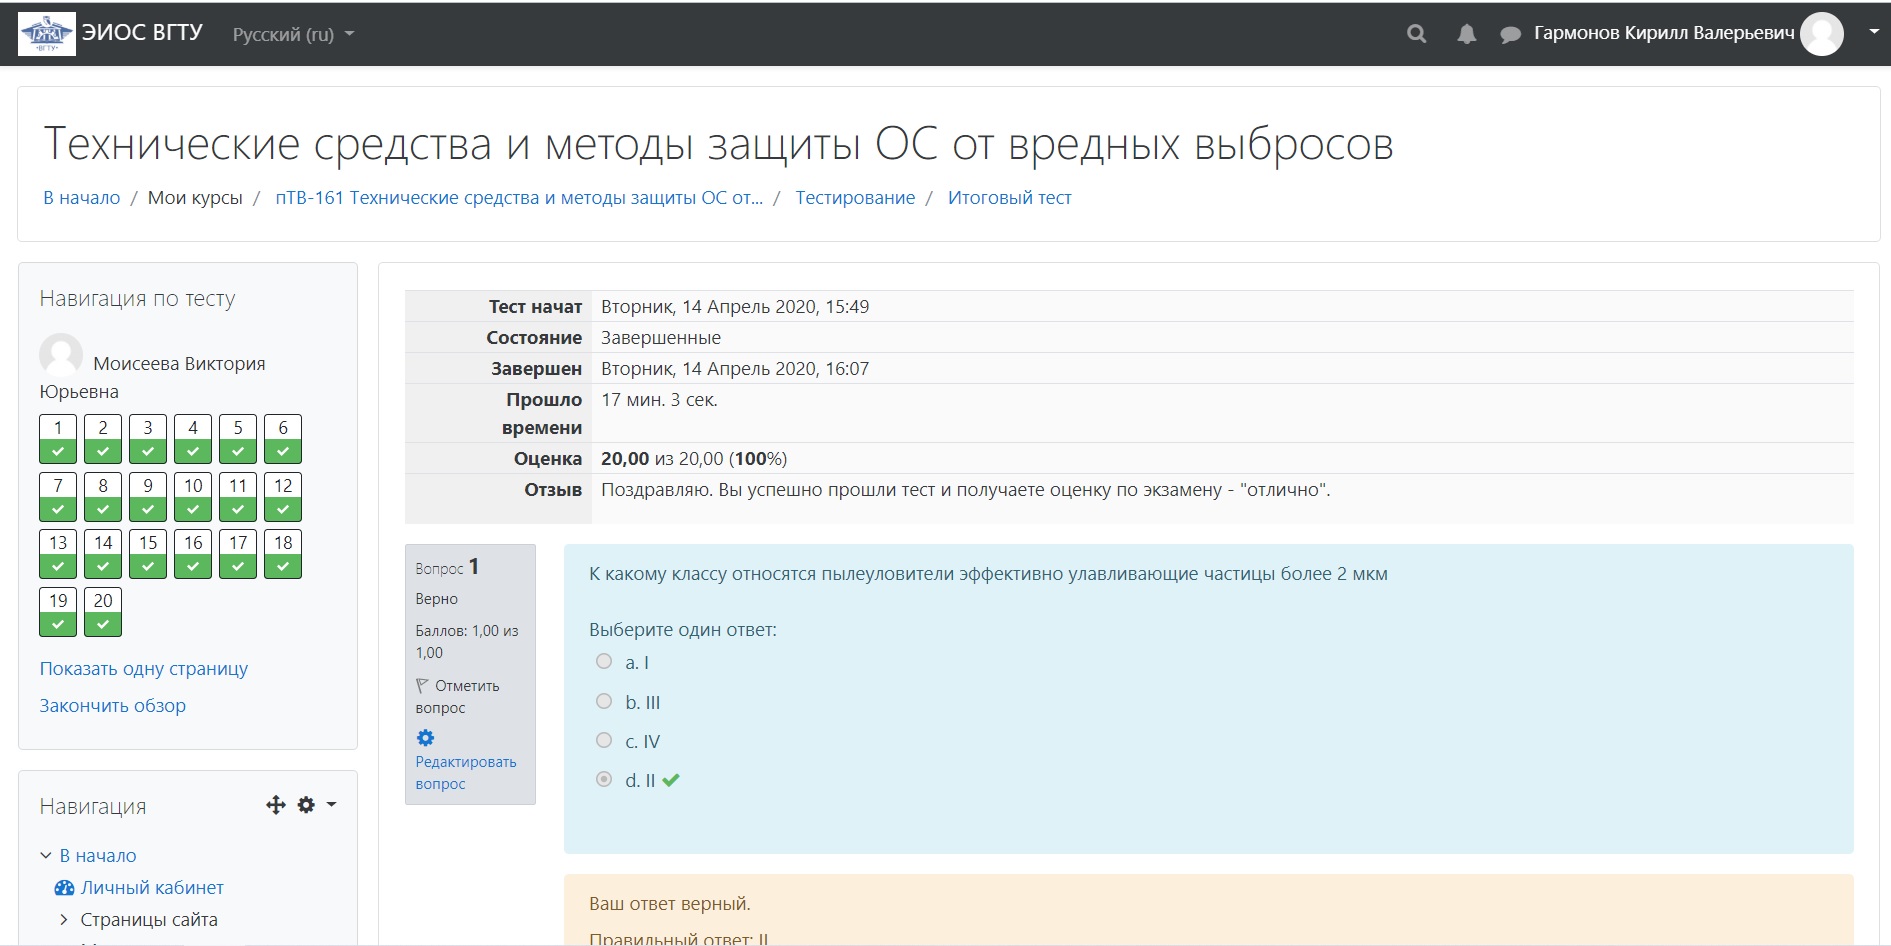Click Показать одну страницу link
The height and width of the screenshot is (946, 1891).
tap(144, 669)
